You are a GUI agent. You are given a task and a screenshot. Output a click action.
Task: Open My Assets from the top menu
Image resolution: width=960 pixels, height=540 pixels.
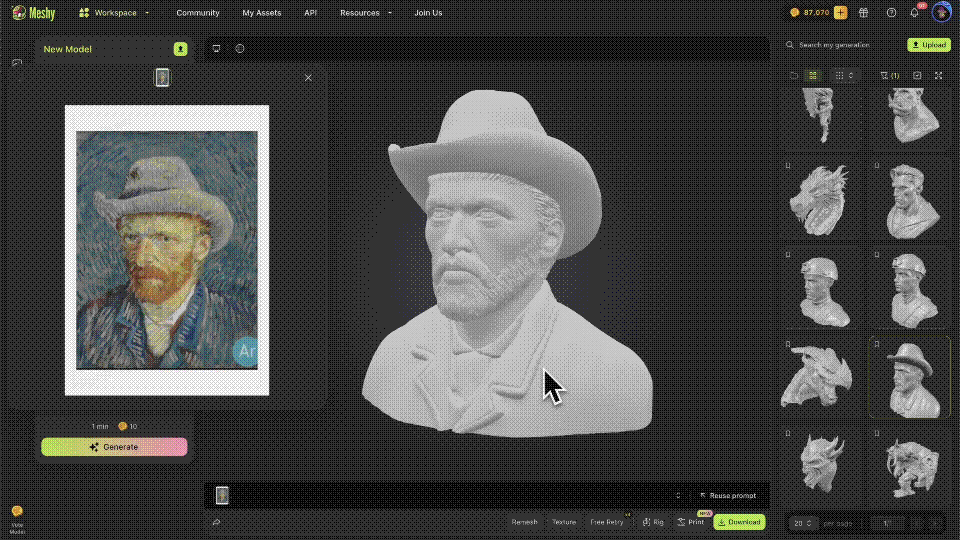pos(261,13)
